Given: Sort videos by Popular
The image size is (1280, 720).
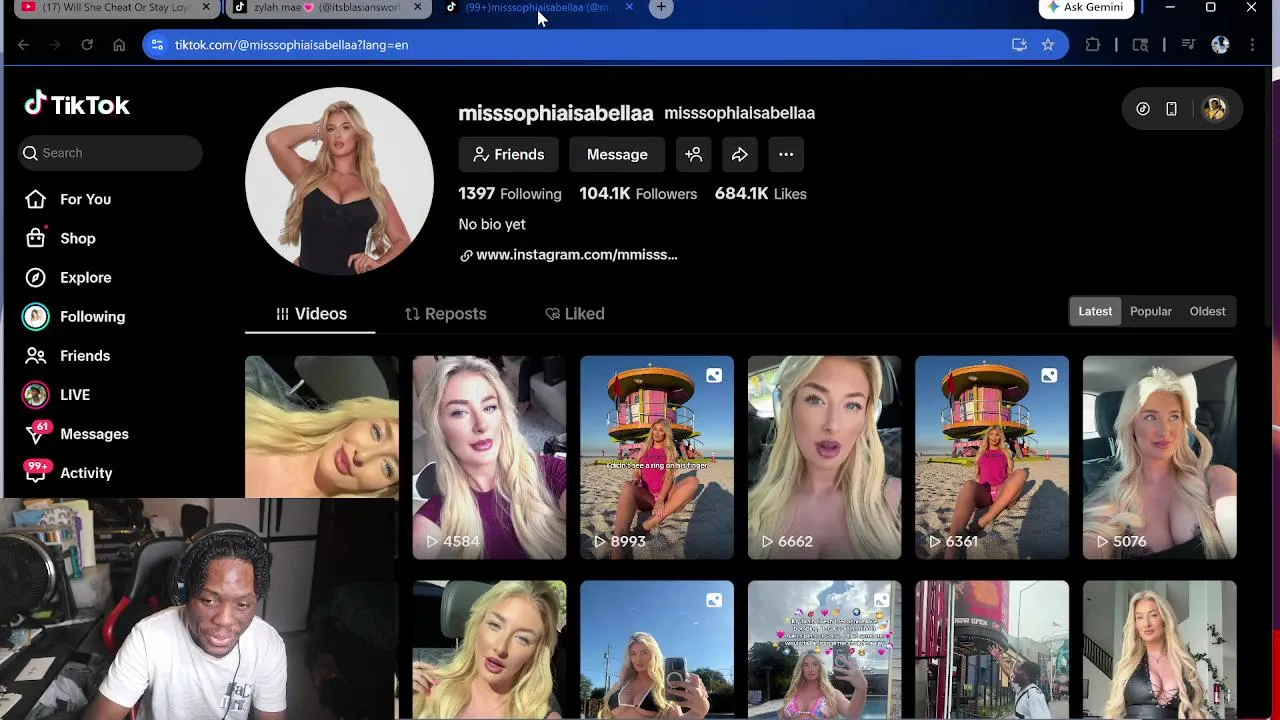Looking at the screenshot, I should (1151, 311).
